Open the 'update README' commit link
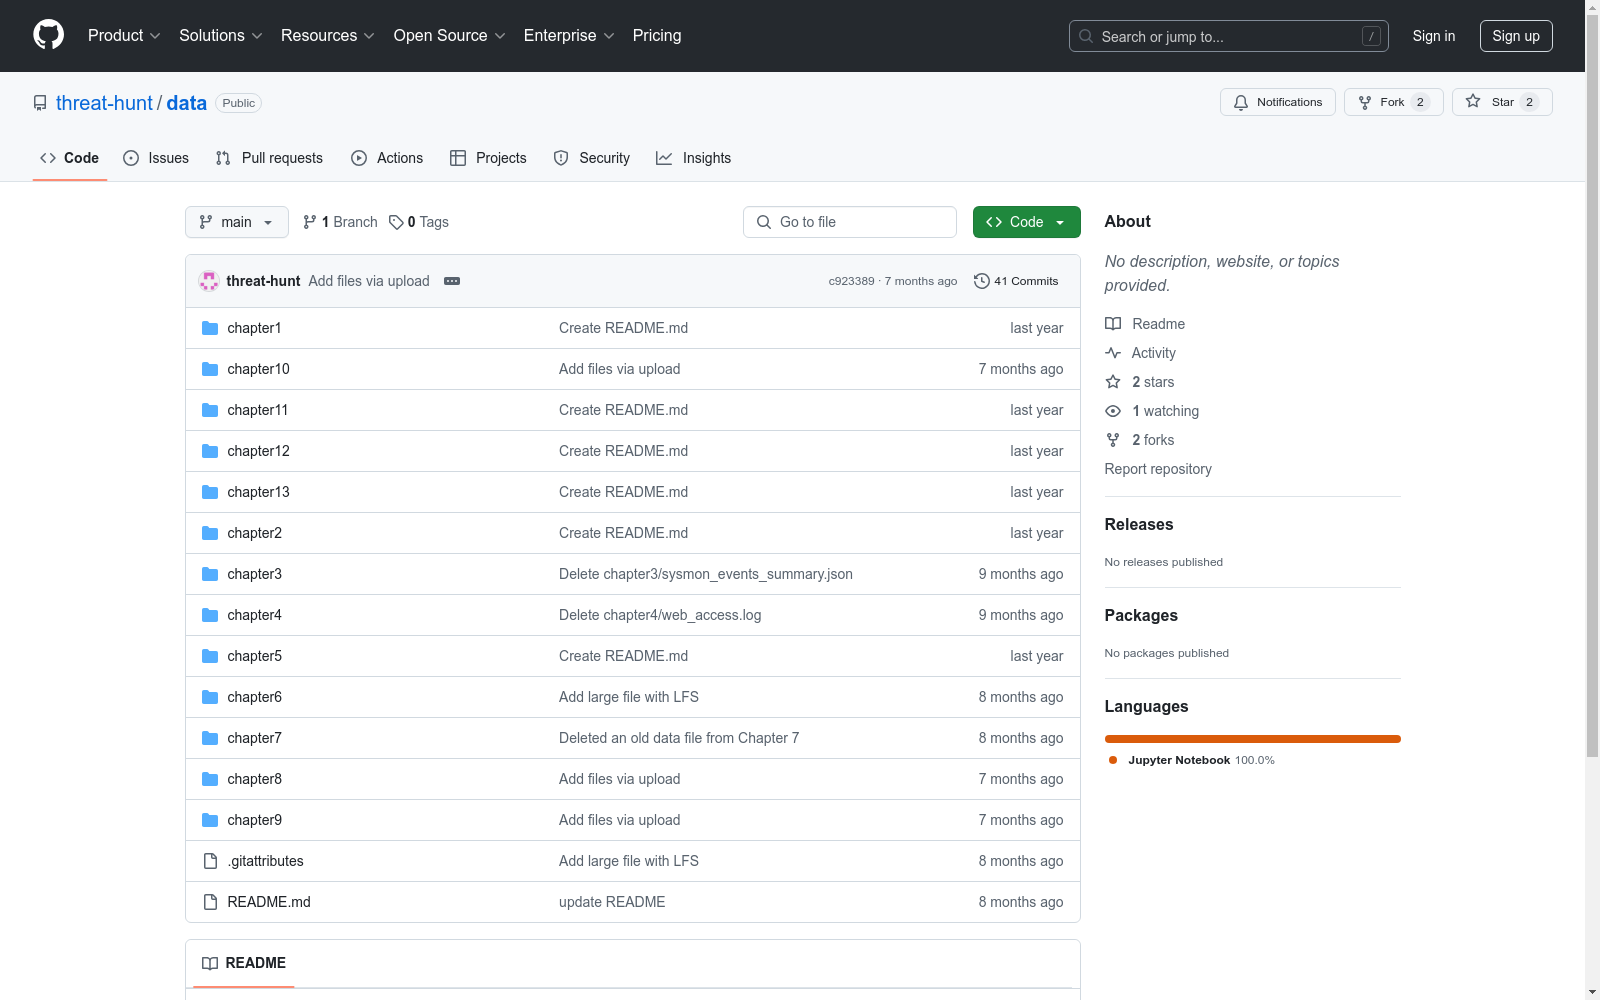 [x=612, y=902]
